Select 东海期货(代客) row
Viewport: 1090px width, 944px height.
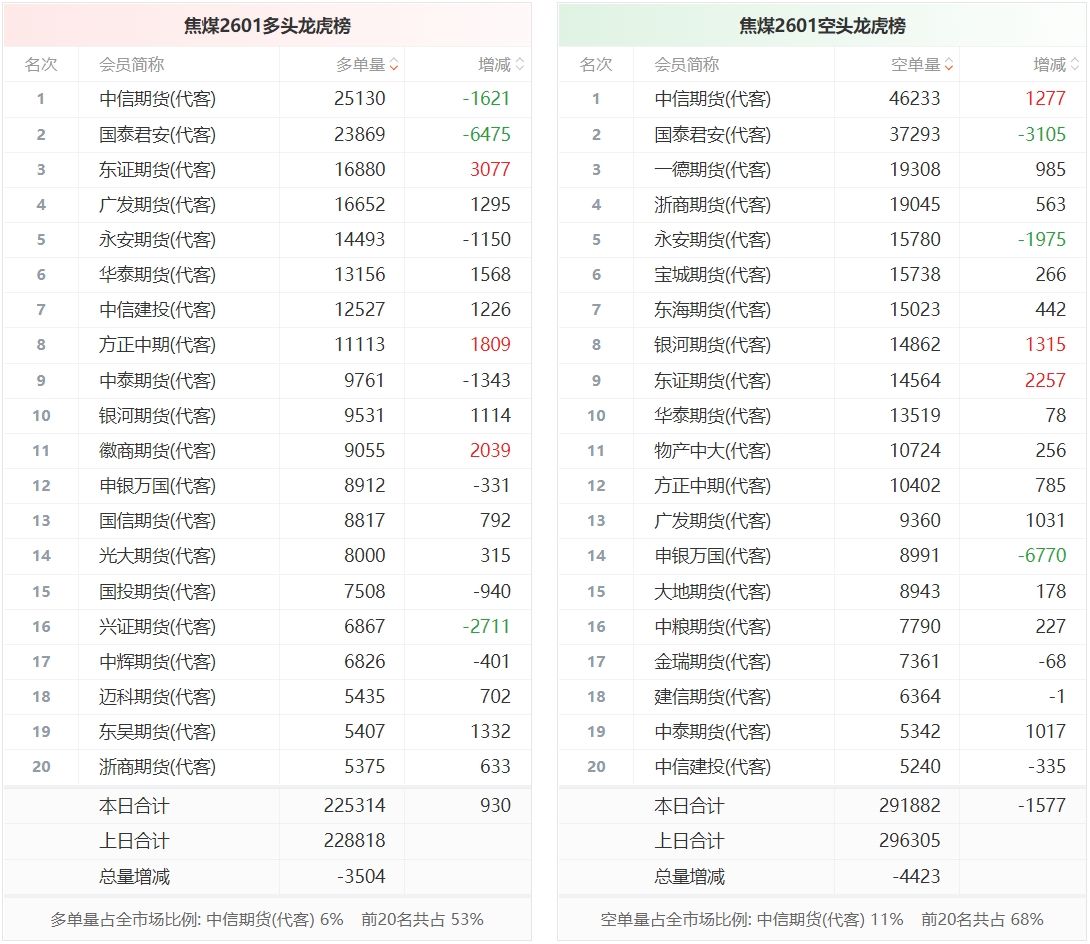(822, 309)
